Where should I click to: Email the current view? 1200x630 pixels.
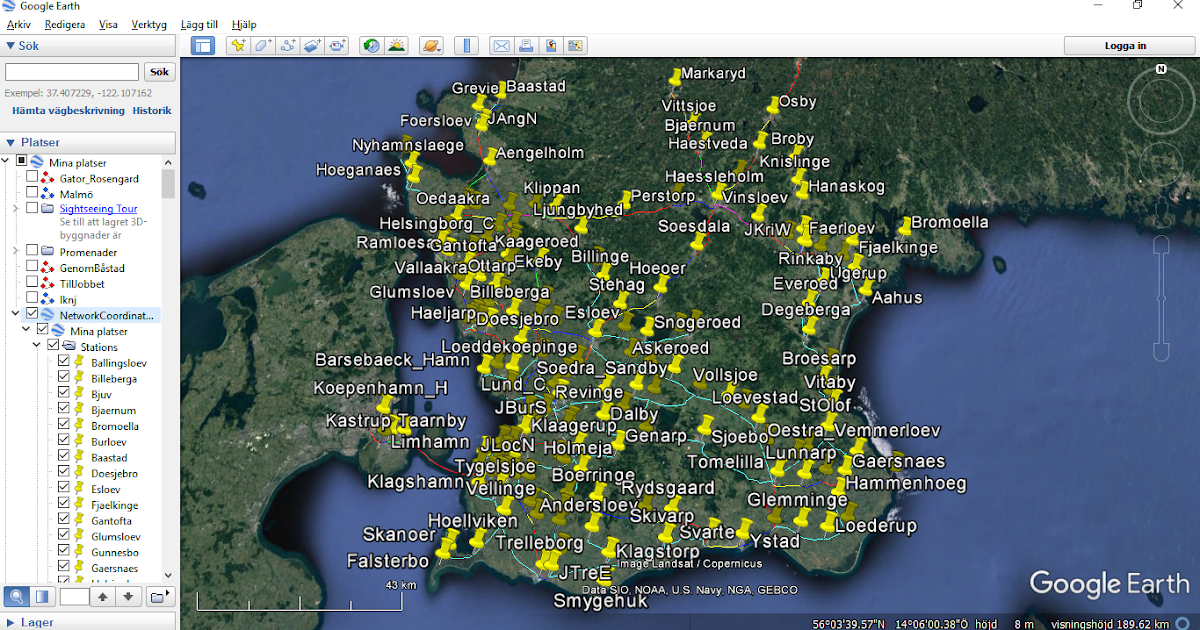click(x=501, y=45)
